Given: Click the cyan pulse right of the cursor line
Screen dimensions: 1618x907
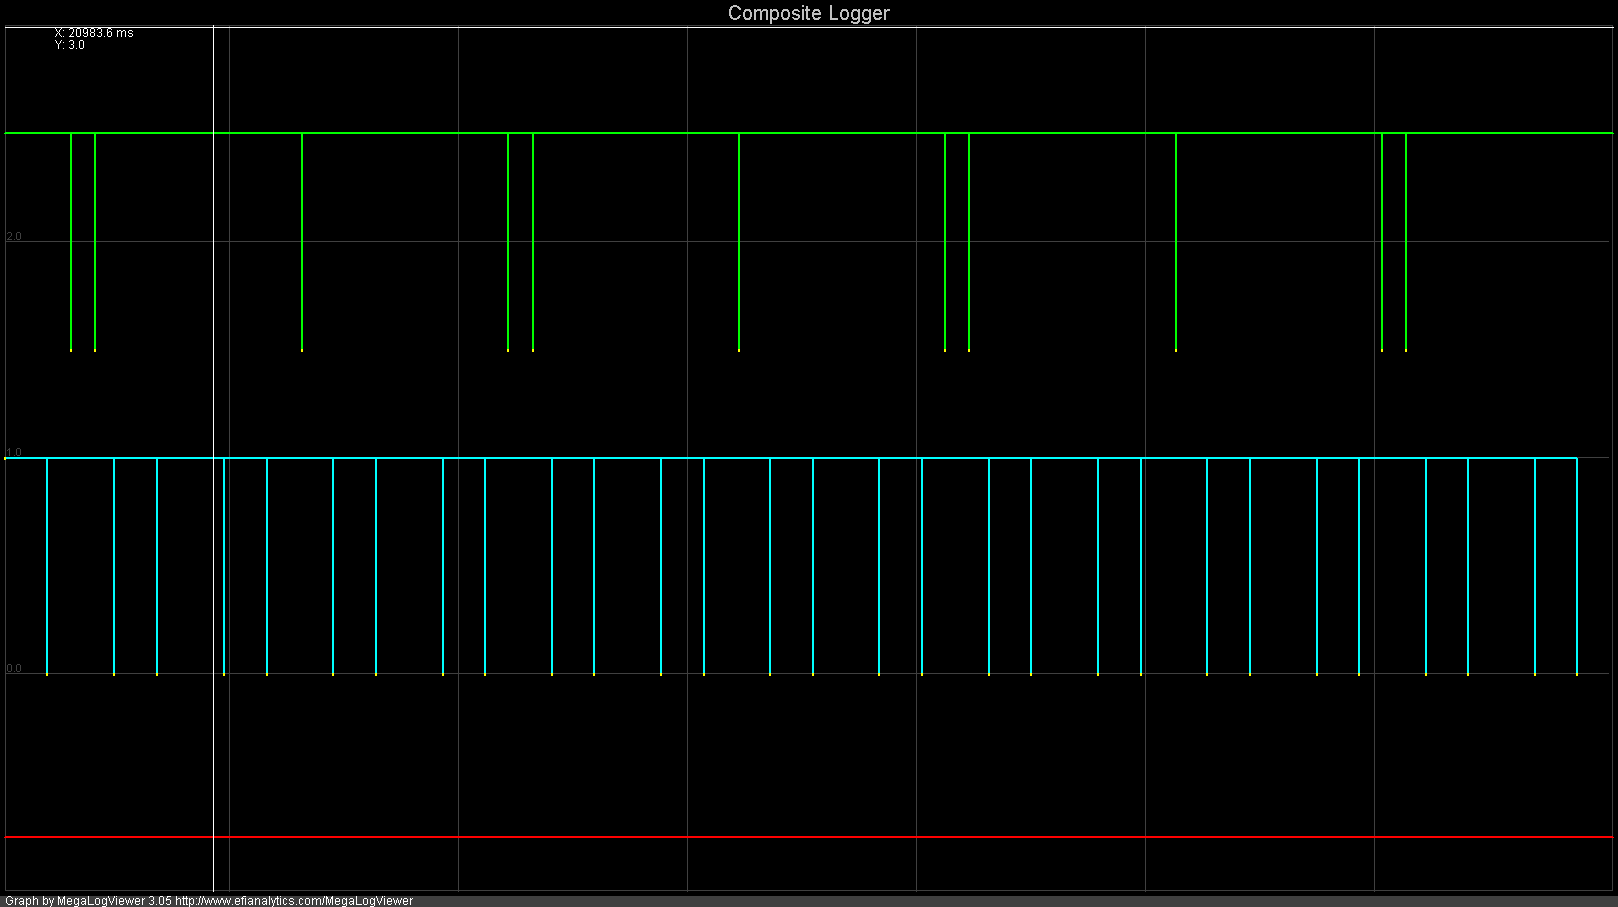Looking at the screenshot, I should coord(224,565).
